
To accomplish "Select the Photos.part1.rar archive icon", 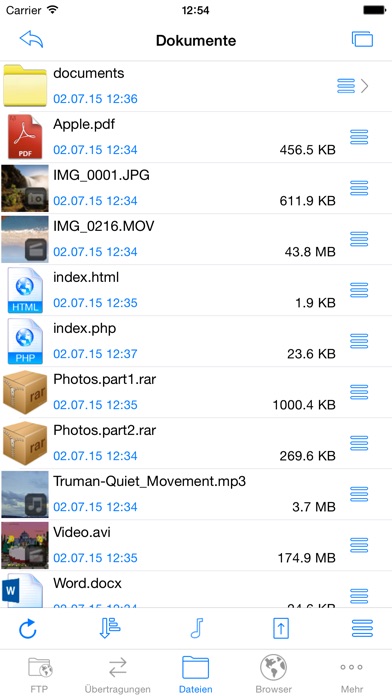I will point(25,392).
